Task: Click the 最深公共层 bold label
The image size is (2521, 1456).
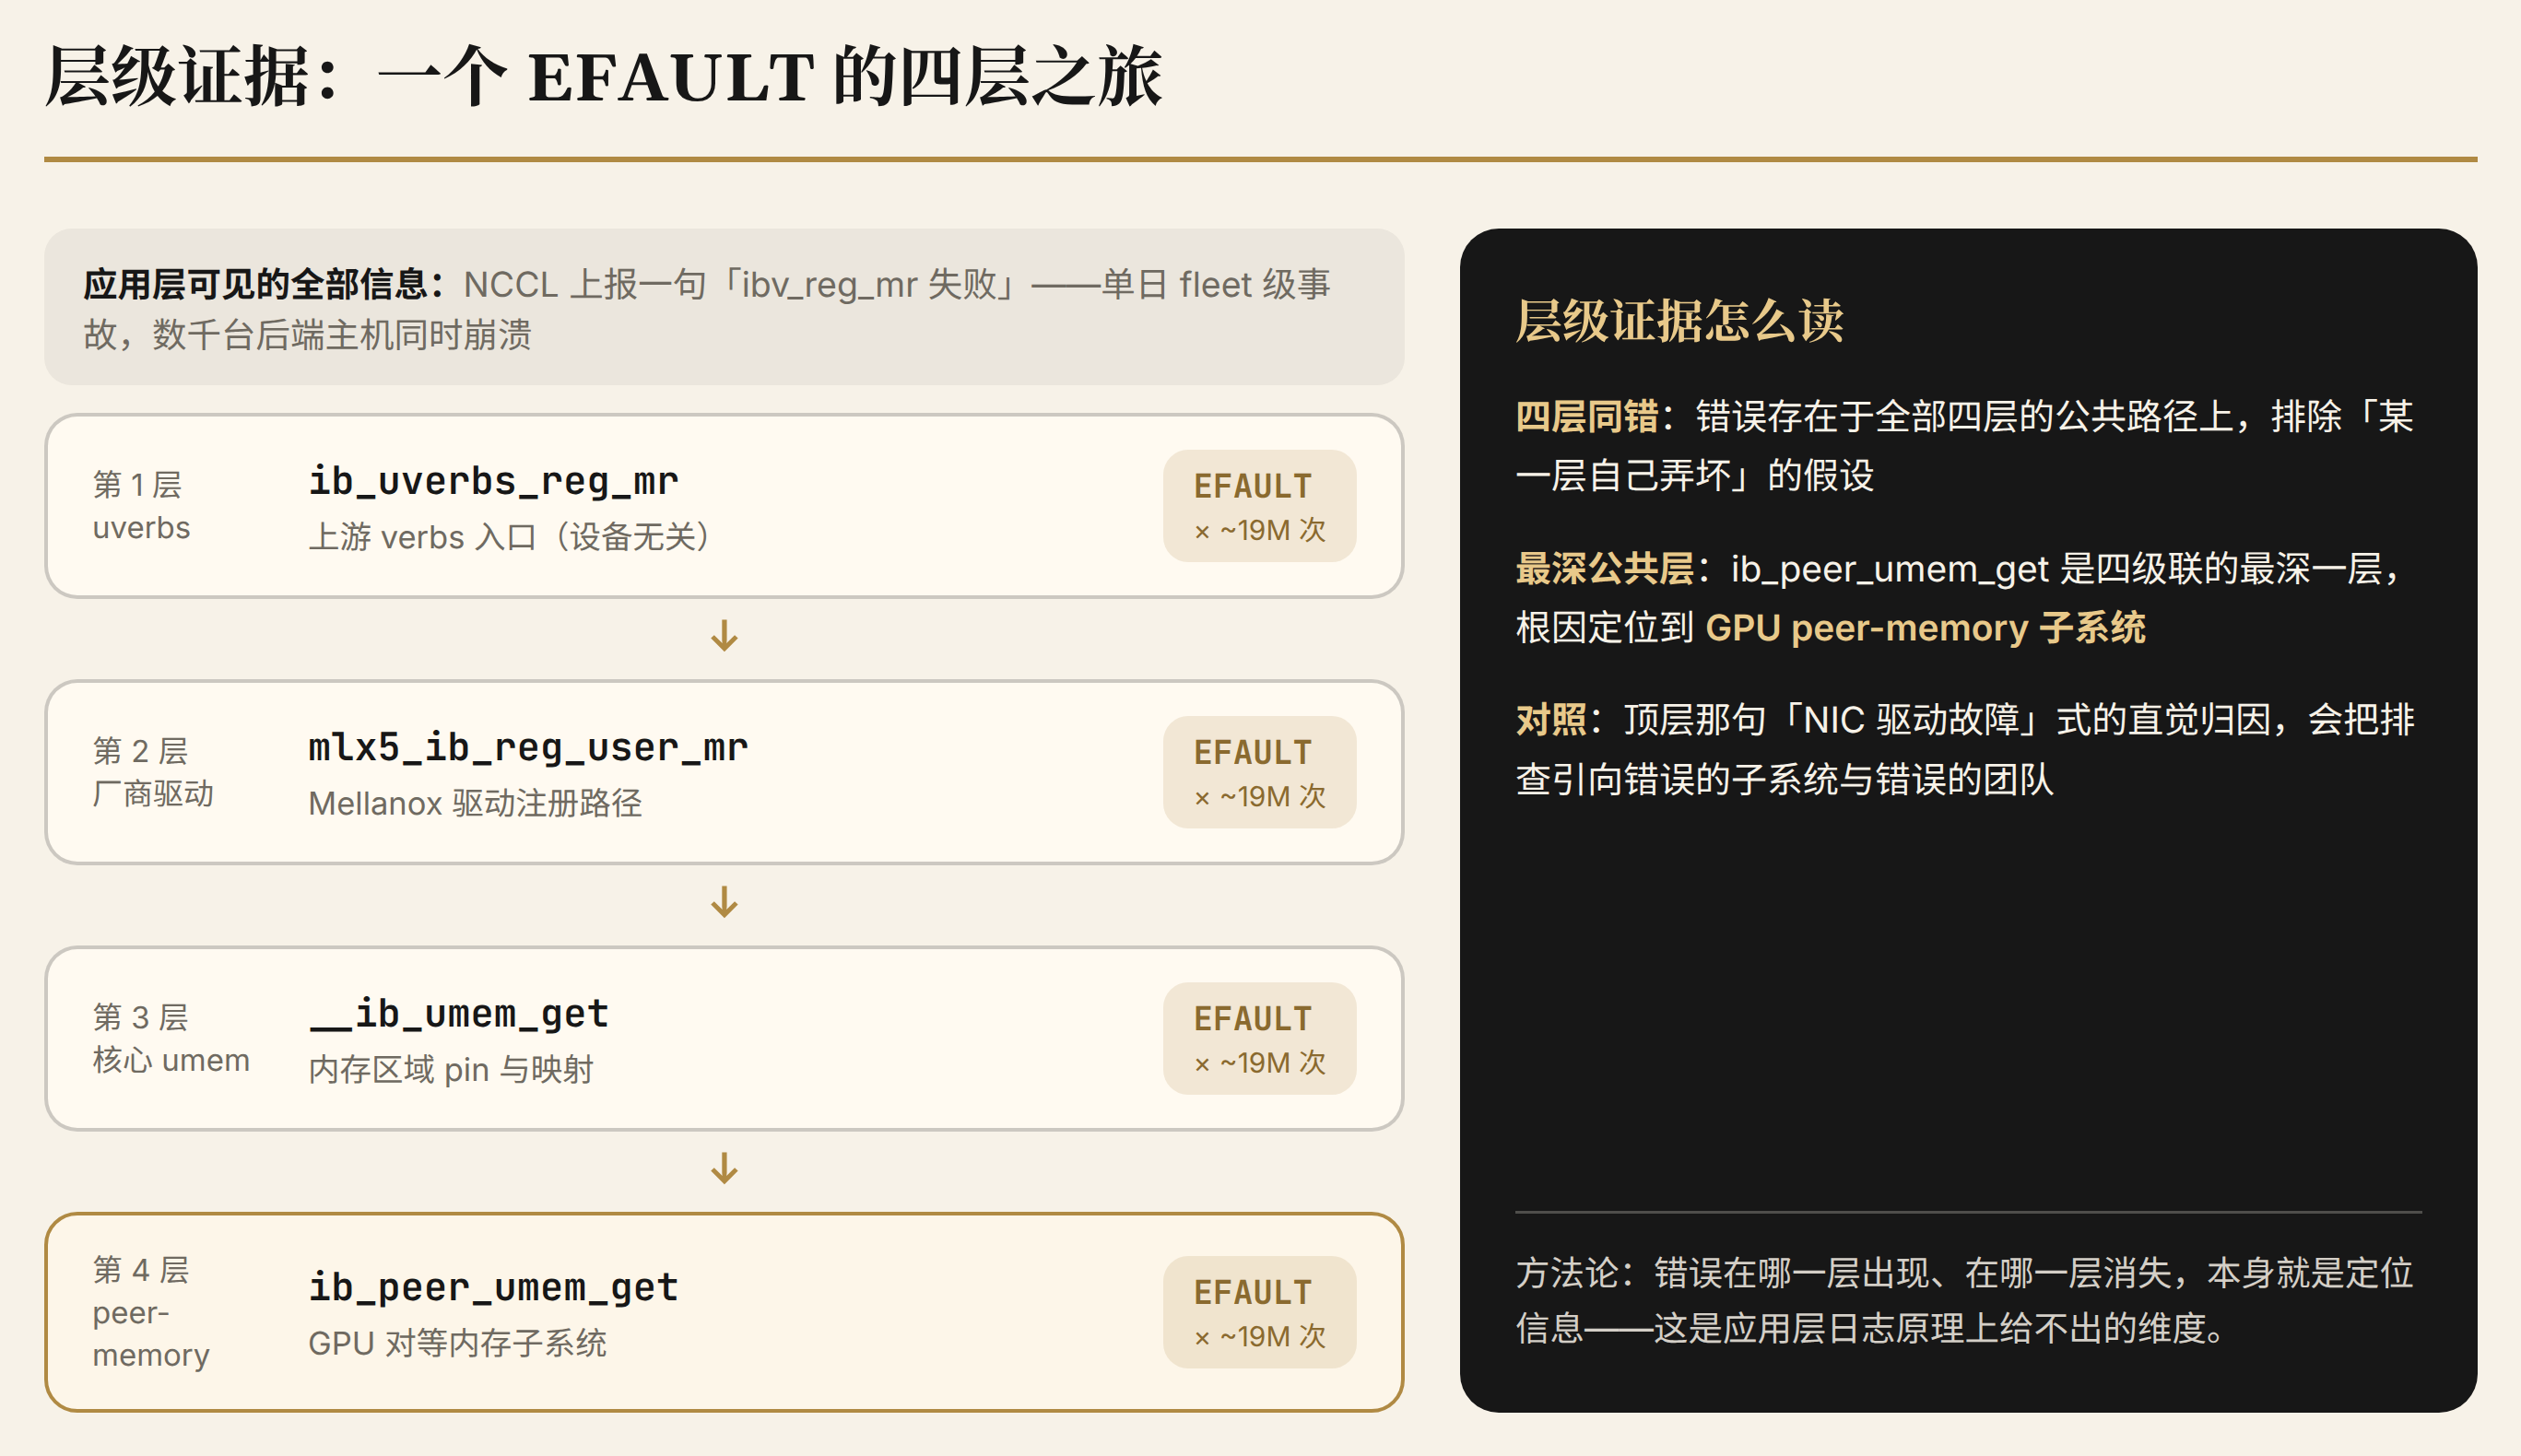Action: pyautogui.click(x=1604, y=568)
